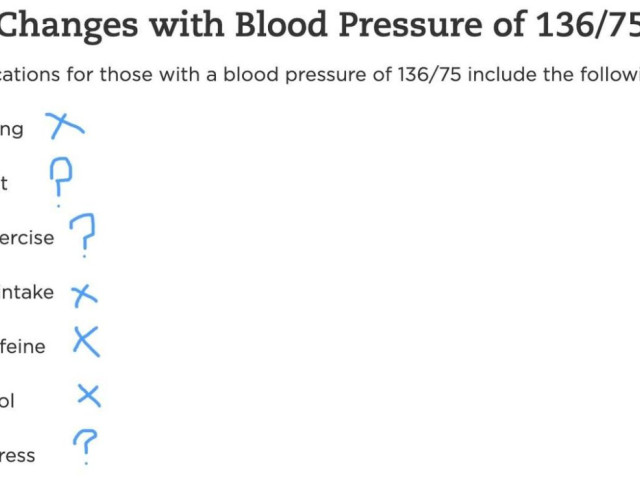Click the question mark beside "ress"
Screen dimensions: 640x480
(86, 446)
